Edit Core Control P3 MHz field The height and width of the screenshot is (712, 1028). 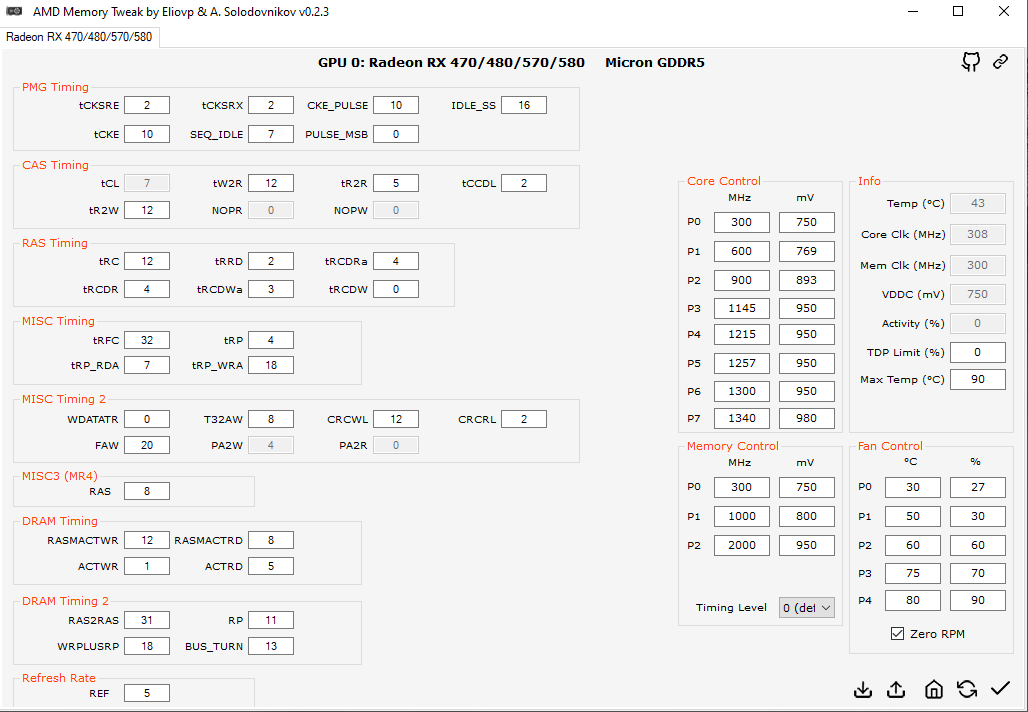point(741,308)
